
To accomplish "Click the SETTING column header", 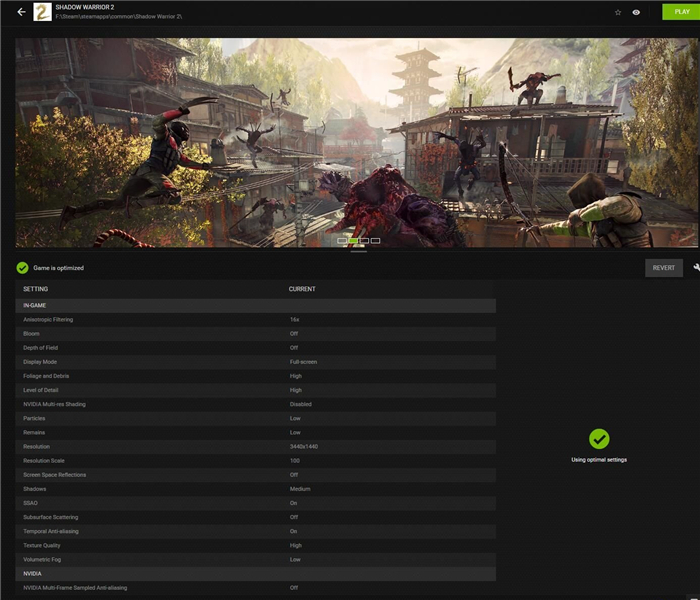I will click(x=35, y=289).
